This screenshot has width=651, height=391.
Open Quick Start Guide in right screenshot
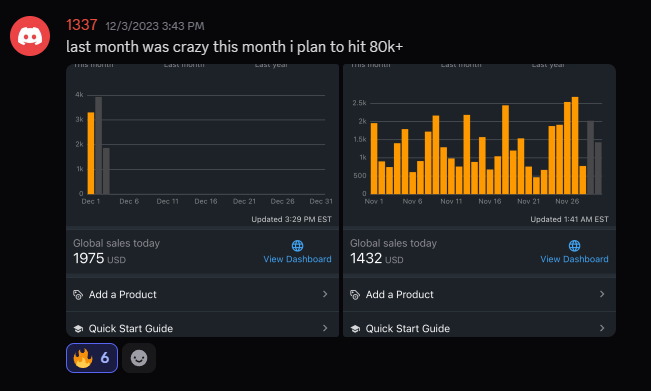coord(479,325)
